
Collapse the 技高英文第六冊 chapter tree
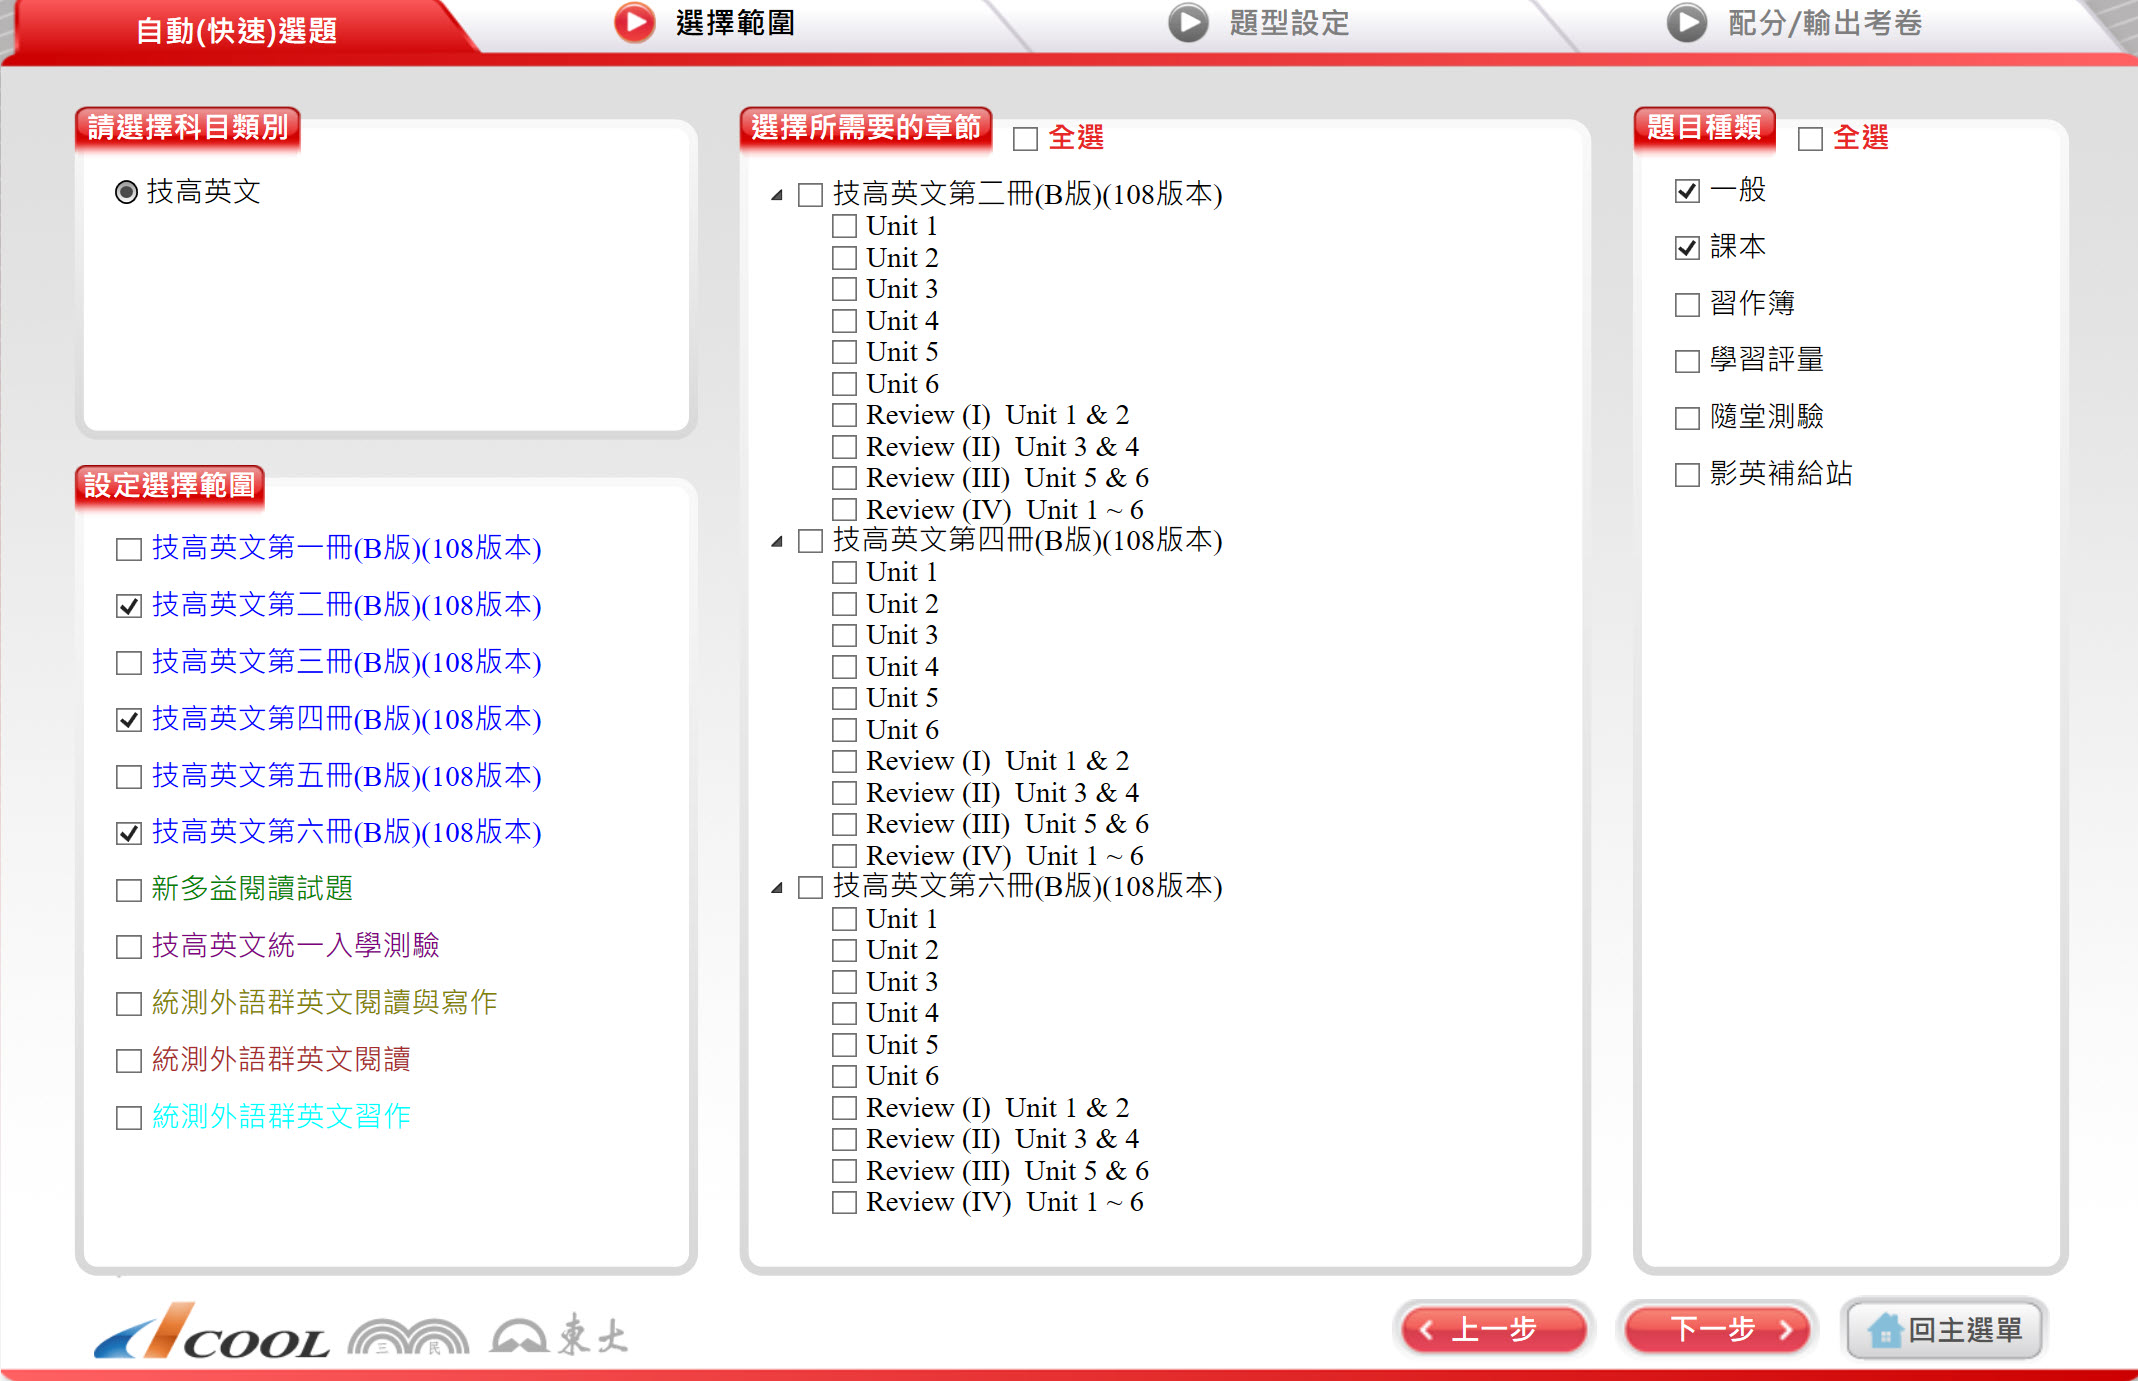pyautogui.click(x=777, y=888)
